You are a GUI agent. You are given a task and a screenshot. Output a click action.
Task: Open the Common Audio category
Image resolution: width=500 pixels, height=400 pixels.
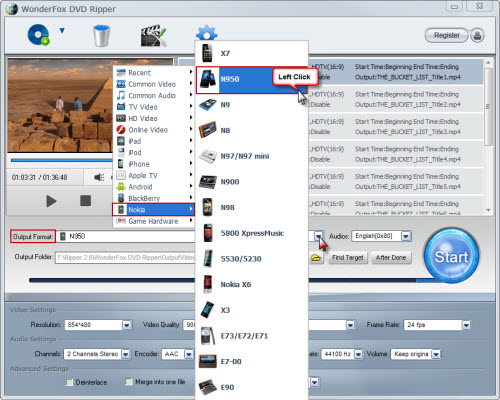click(x=154, y=95)
